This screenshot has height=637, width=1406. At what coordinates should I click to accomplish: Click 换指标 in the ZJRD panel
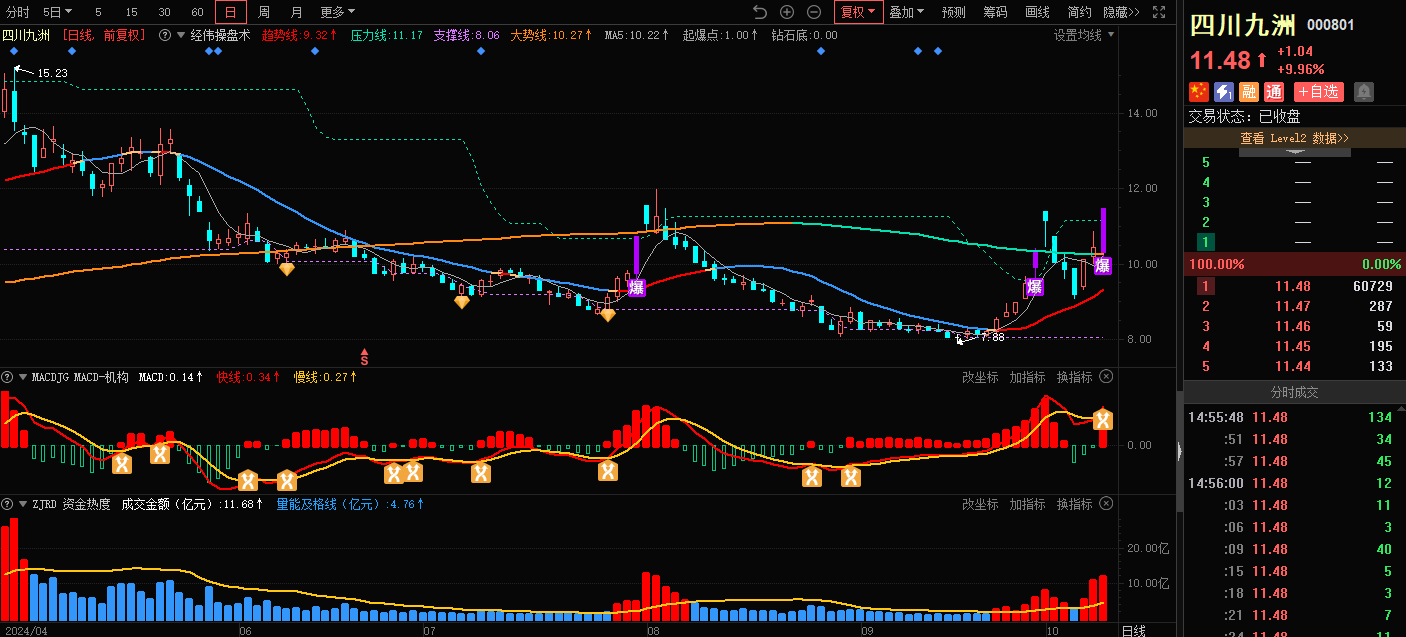(1075, 504)
